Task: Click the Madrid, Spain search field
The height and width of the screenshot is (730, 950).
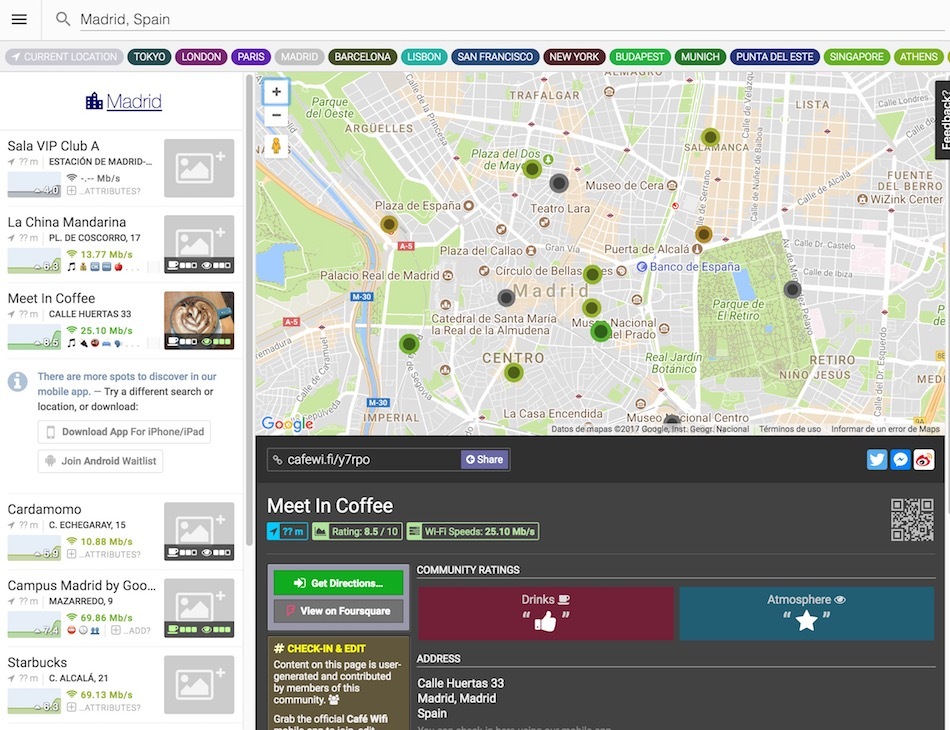Action: 500,19
